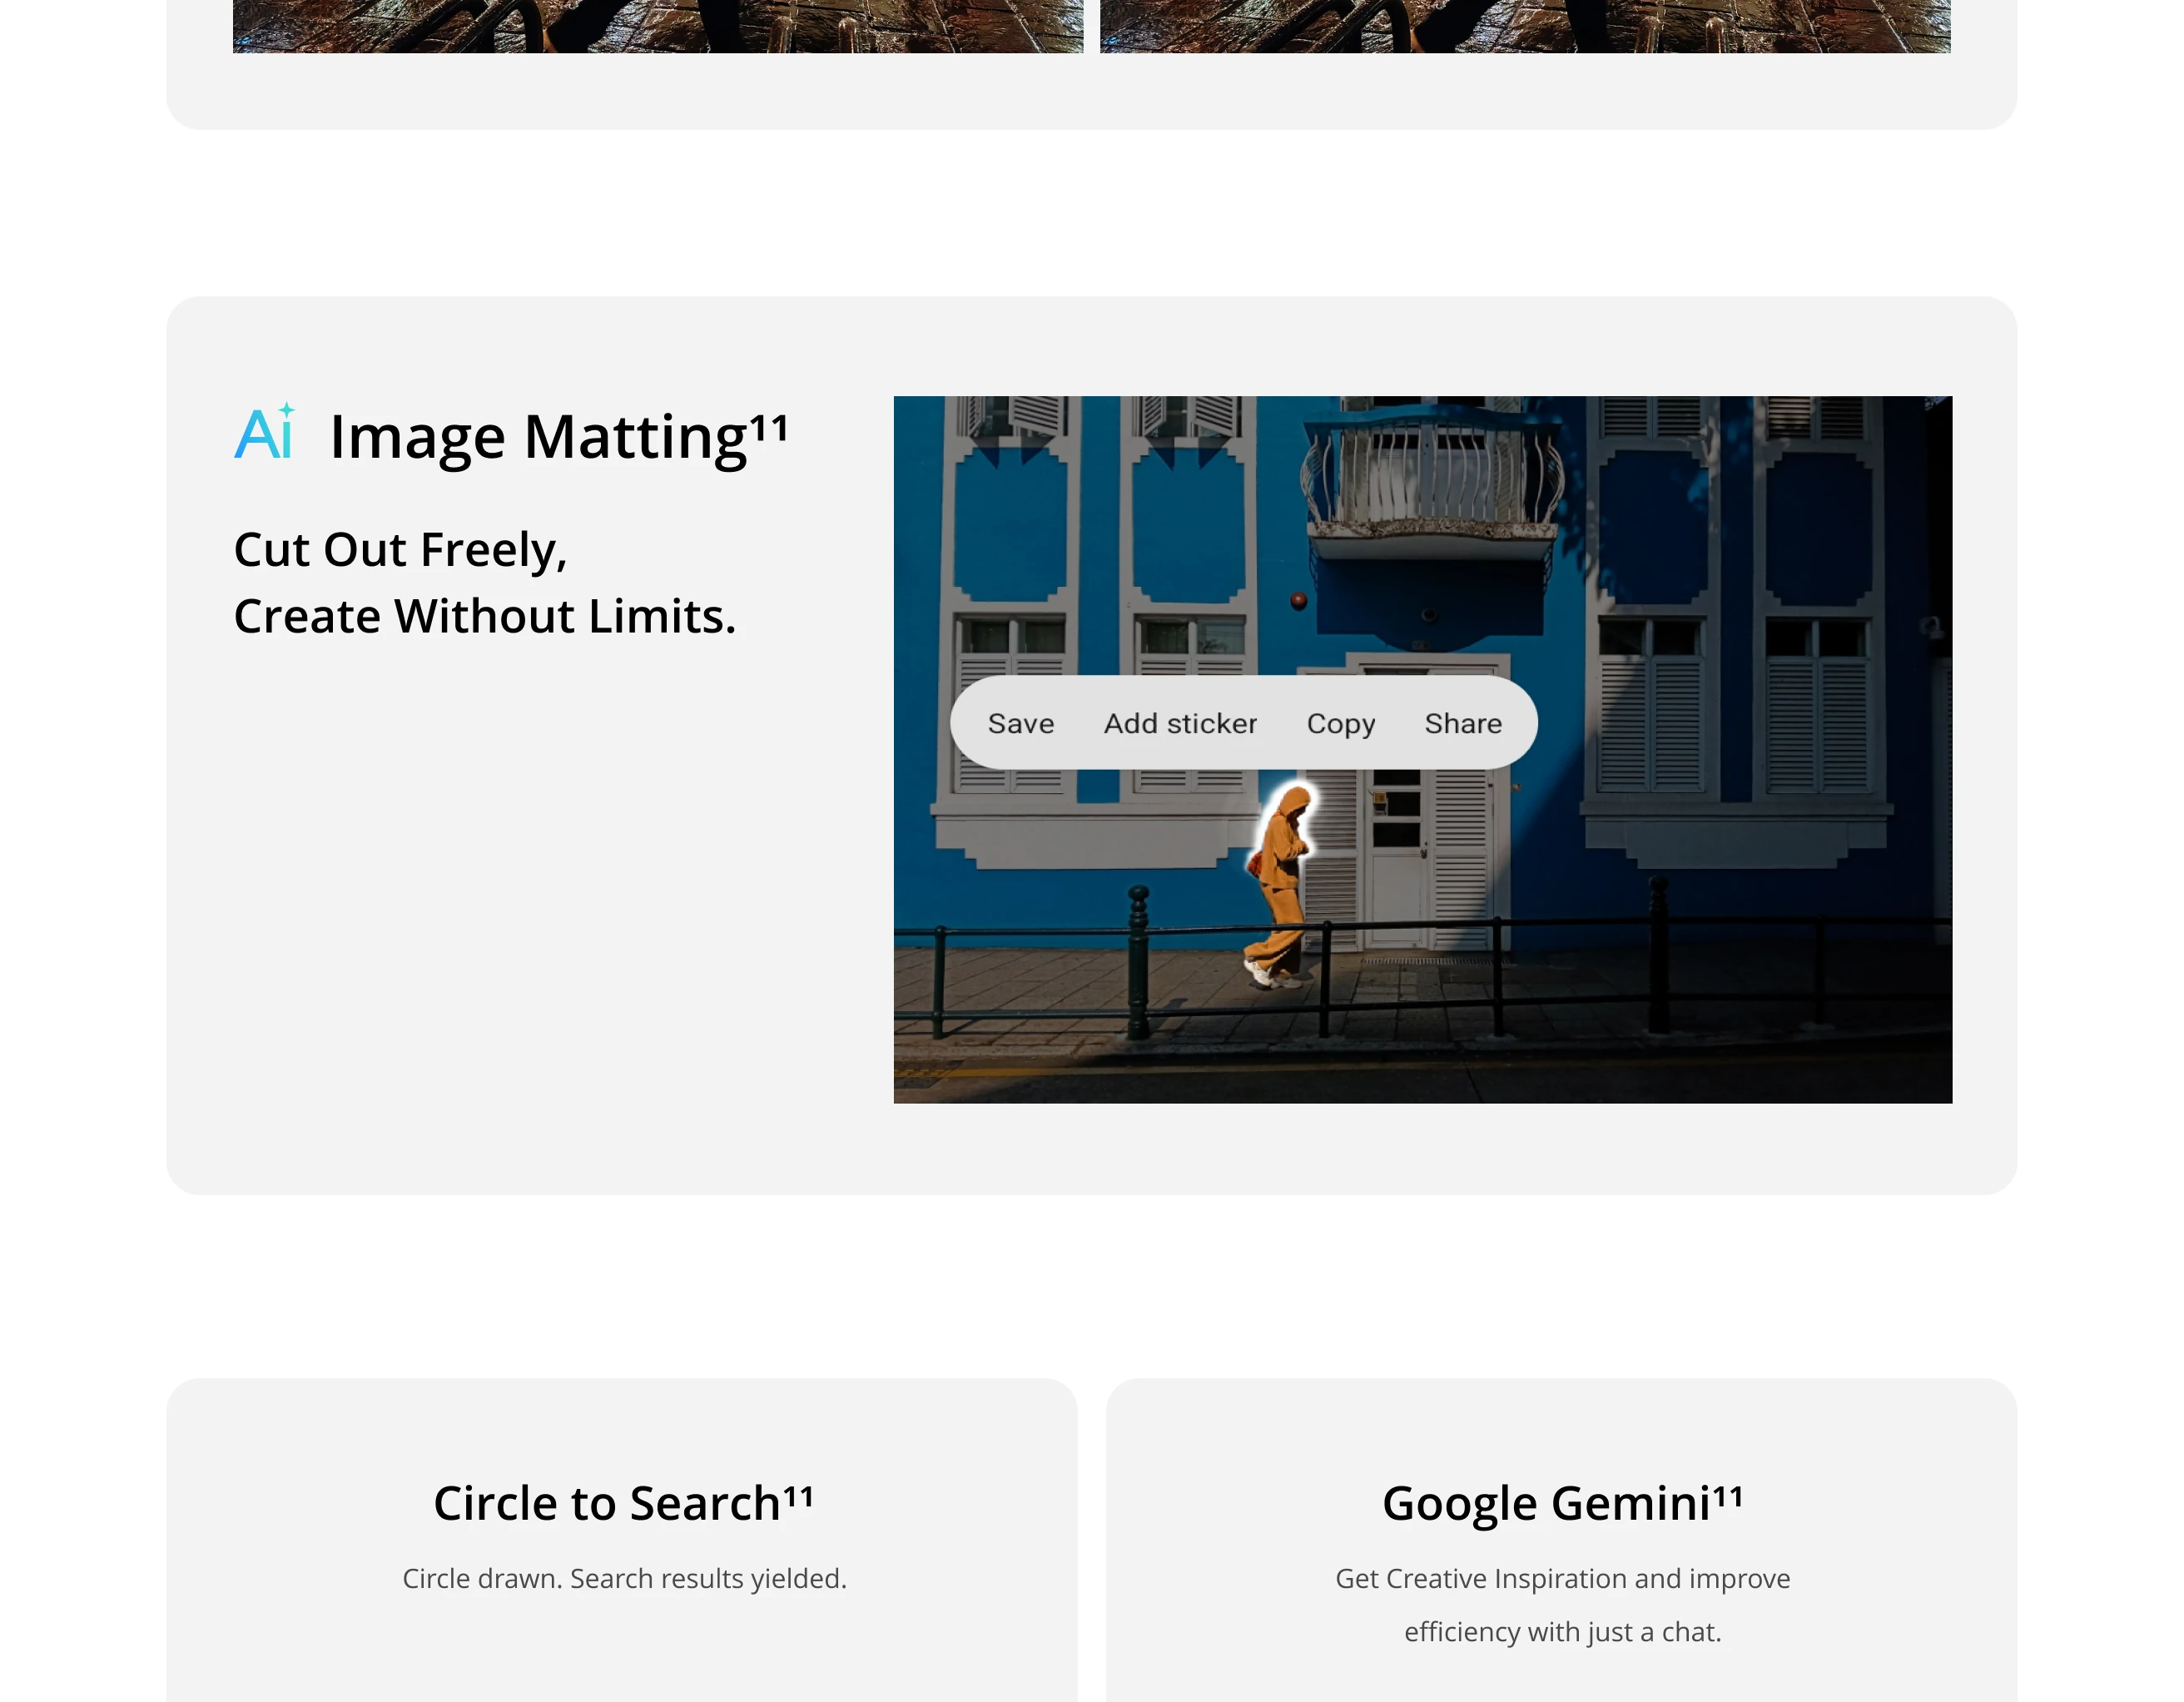Select Save in the floating cutout menu

click(1020, 723)
